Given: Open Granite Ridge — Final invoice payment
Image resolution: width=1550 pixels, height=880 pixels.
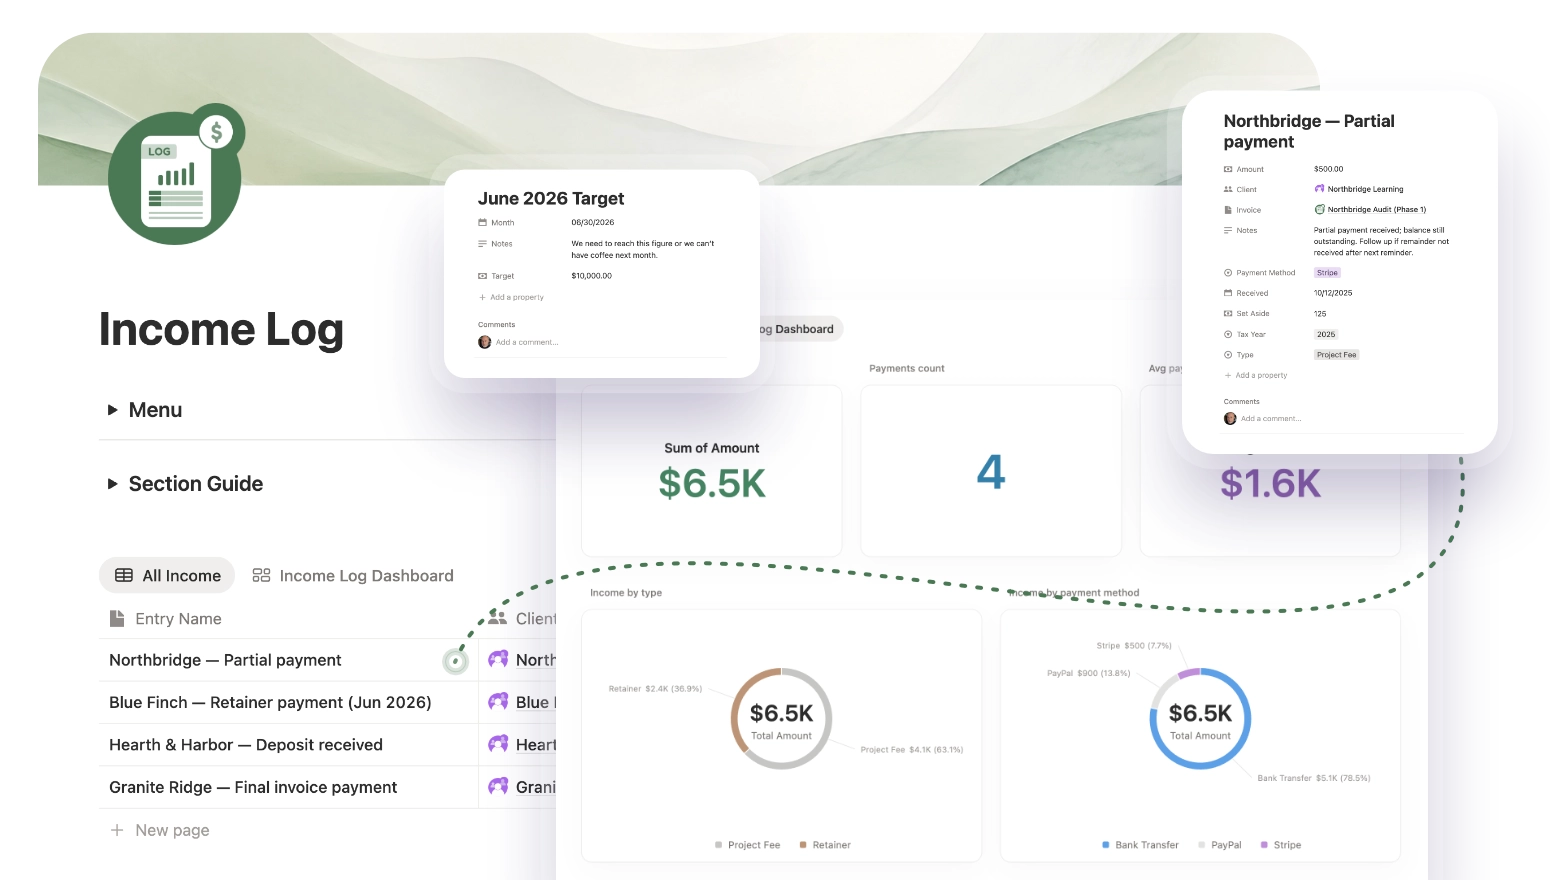Looking at the screenshot, I should point(253,788).
